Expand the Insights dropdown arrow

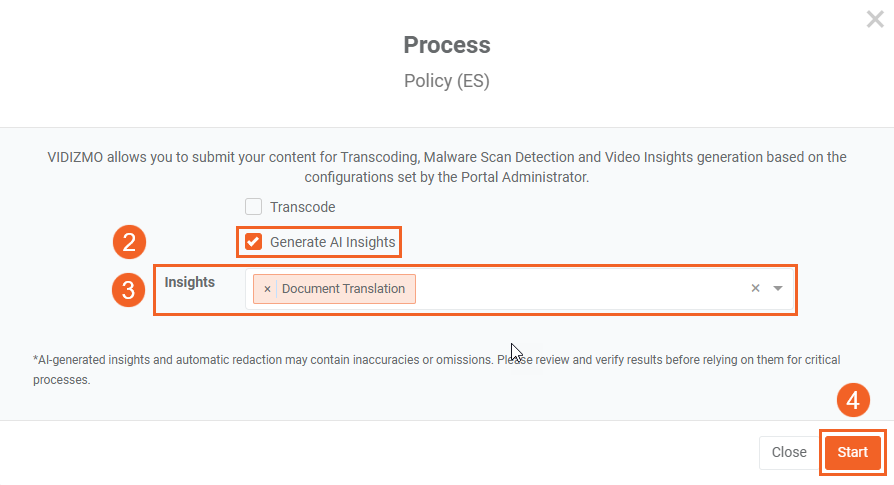778,289
